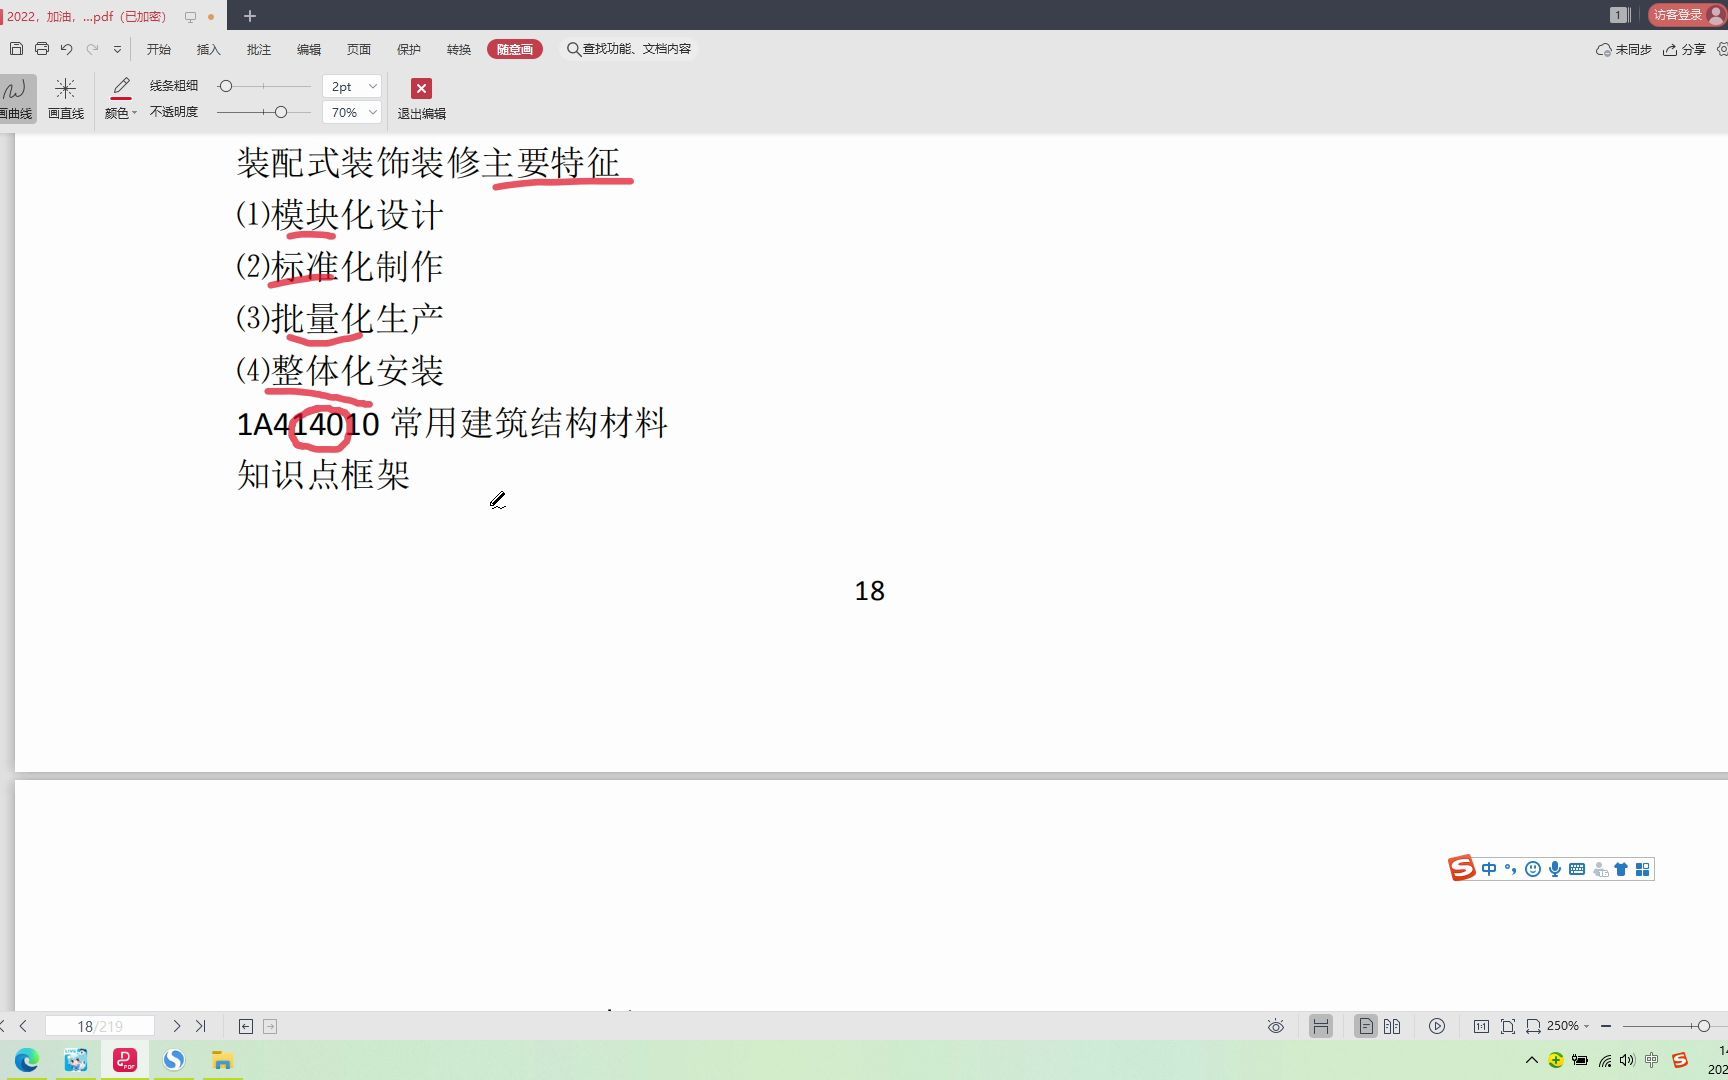Click the page number field showing 18
1728x1080 pixels.
[100, 1026]
